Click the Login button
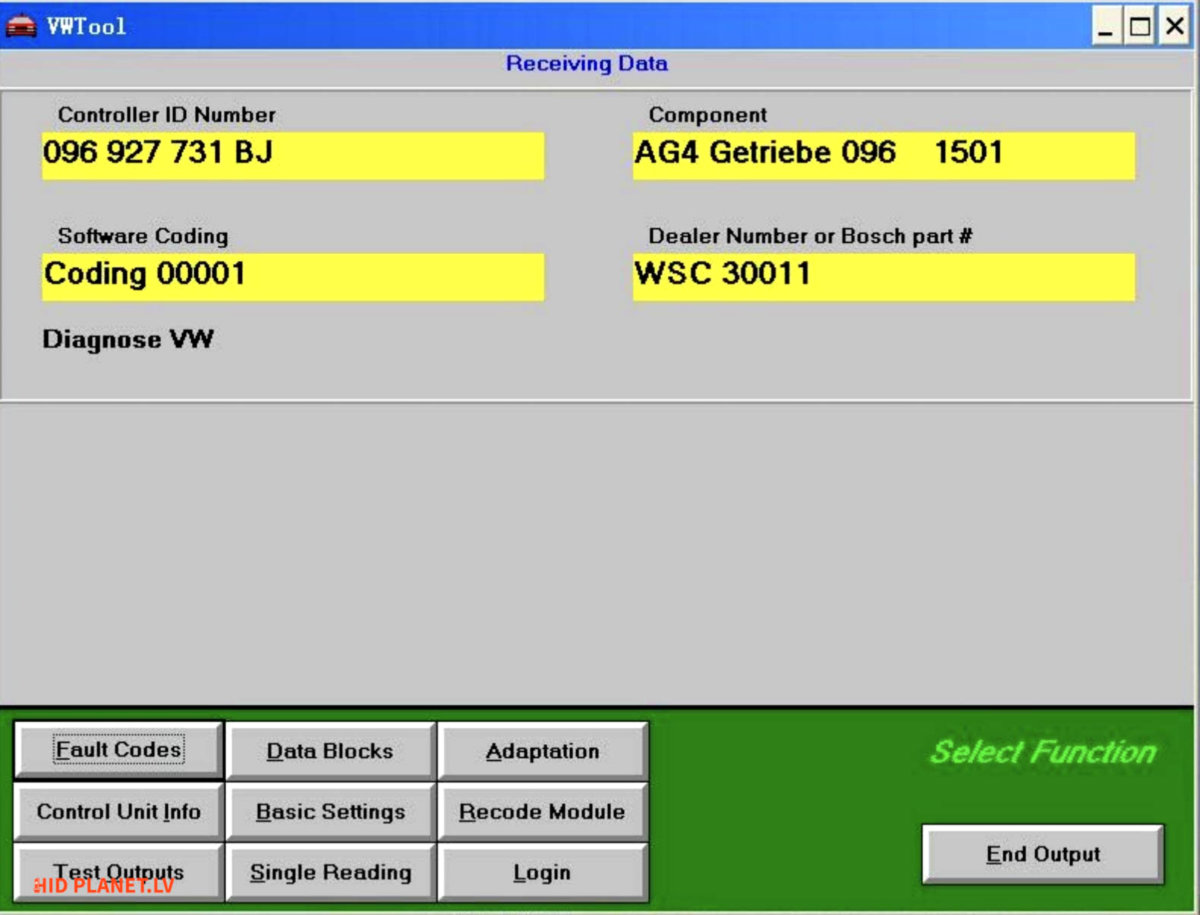 [542, 872]
